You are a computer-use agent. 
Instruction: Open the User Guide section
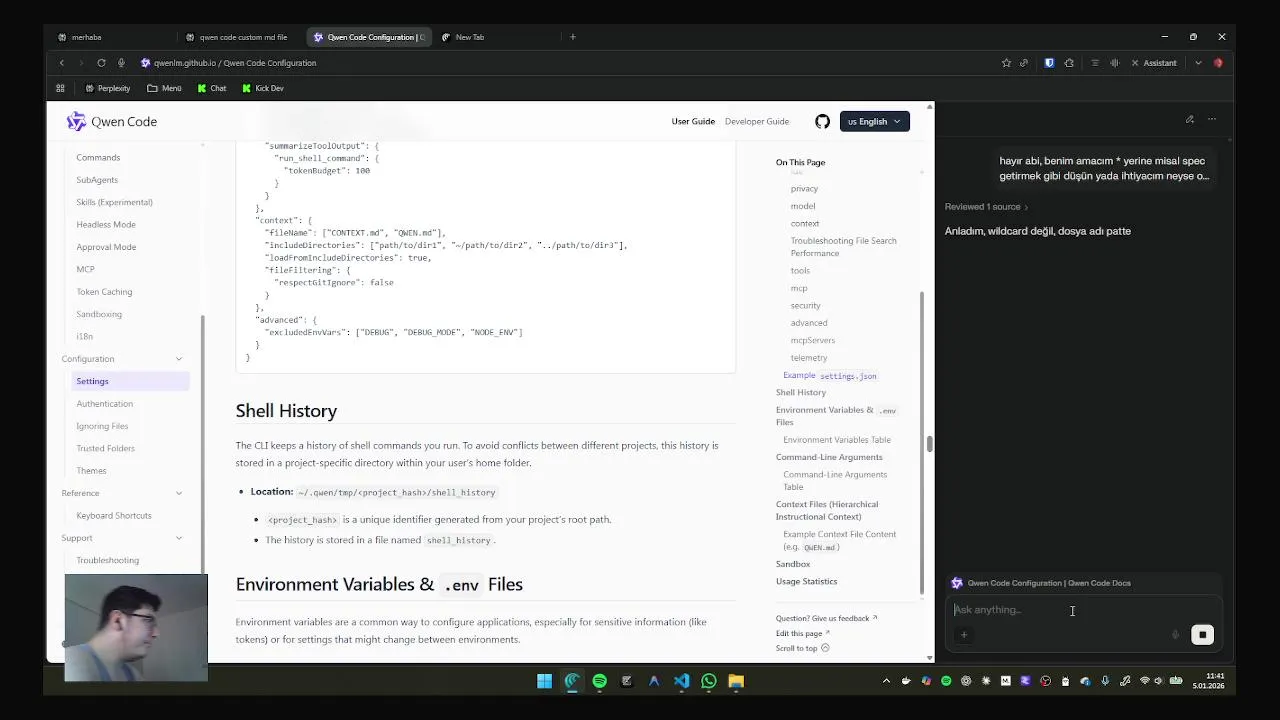tap(693, 121)
